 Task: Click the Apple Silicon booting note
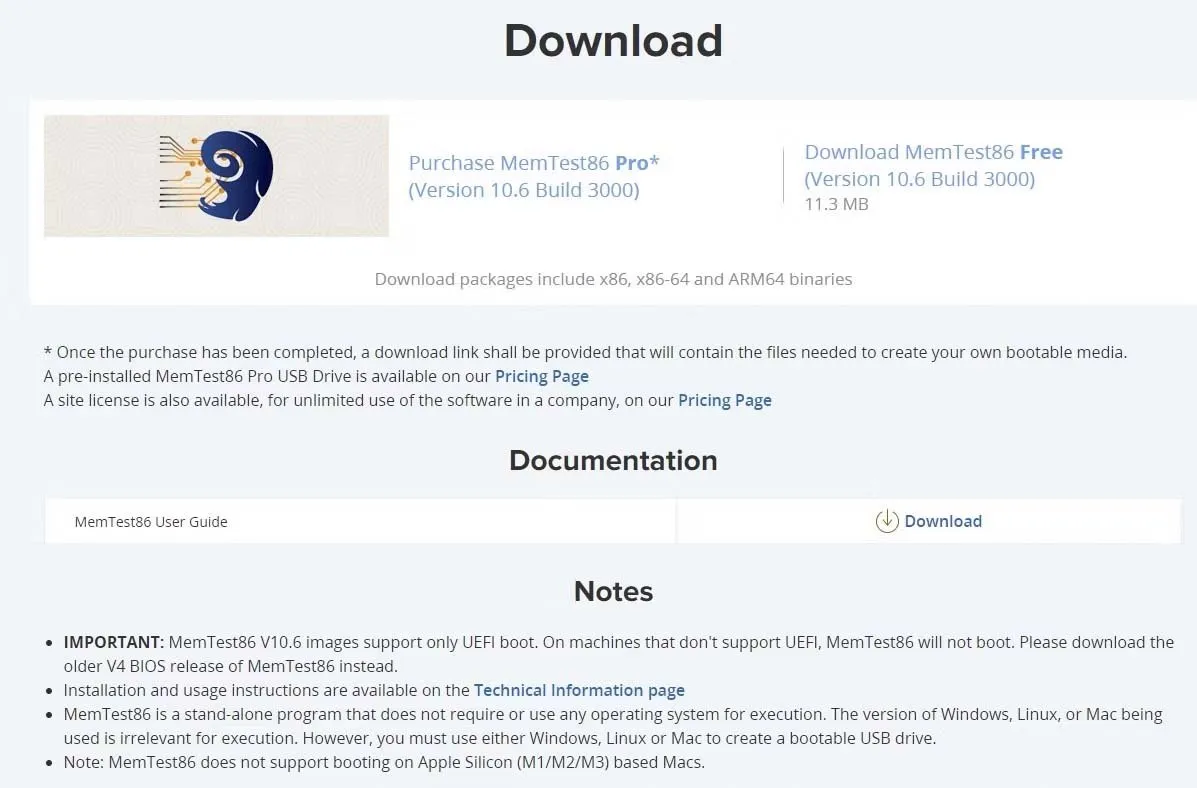tap(384, 762)
